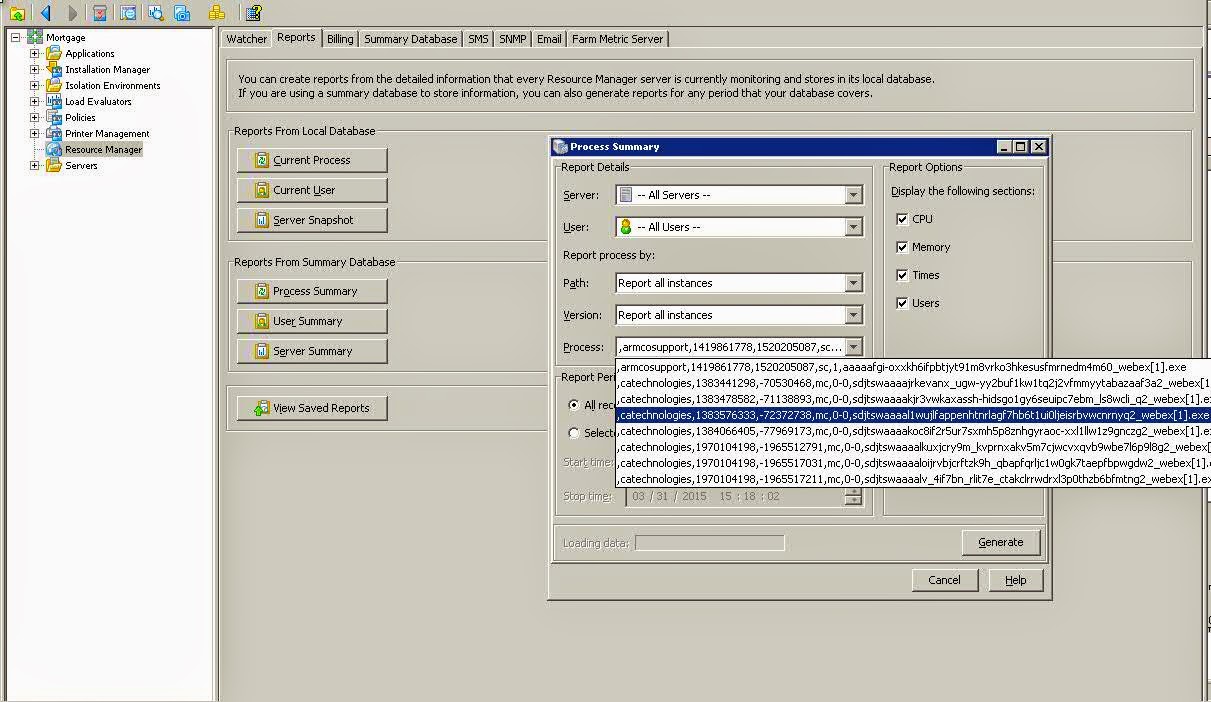The width and height of the screenshot is (1211, 702).
Task: Click the chart magnifier search toolbar icon
Action: [x=156, y=13]
